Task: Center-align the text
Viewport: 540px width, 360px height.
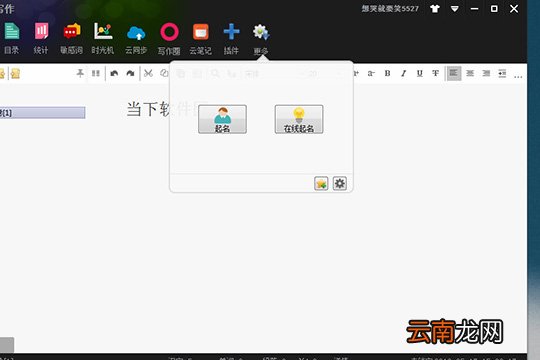Action: tap(470, 73)
